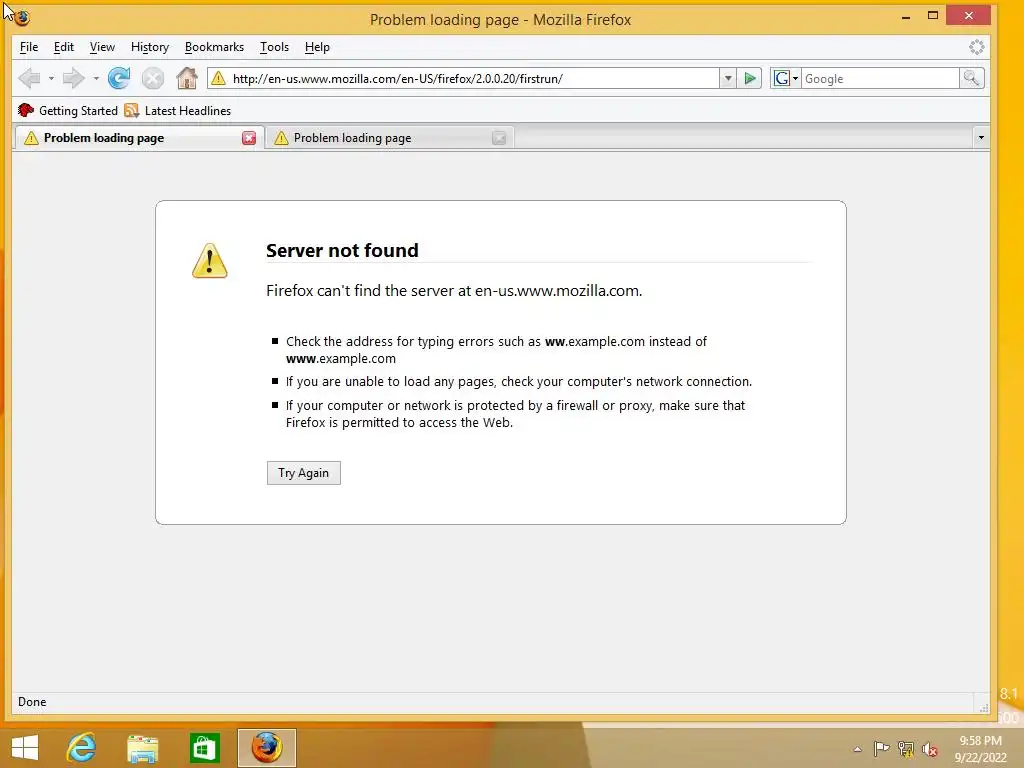Click the throbber activity indicator

click(x=976, y=47)
